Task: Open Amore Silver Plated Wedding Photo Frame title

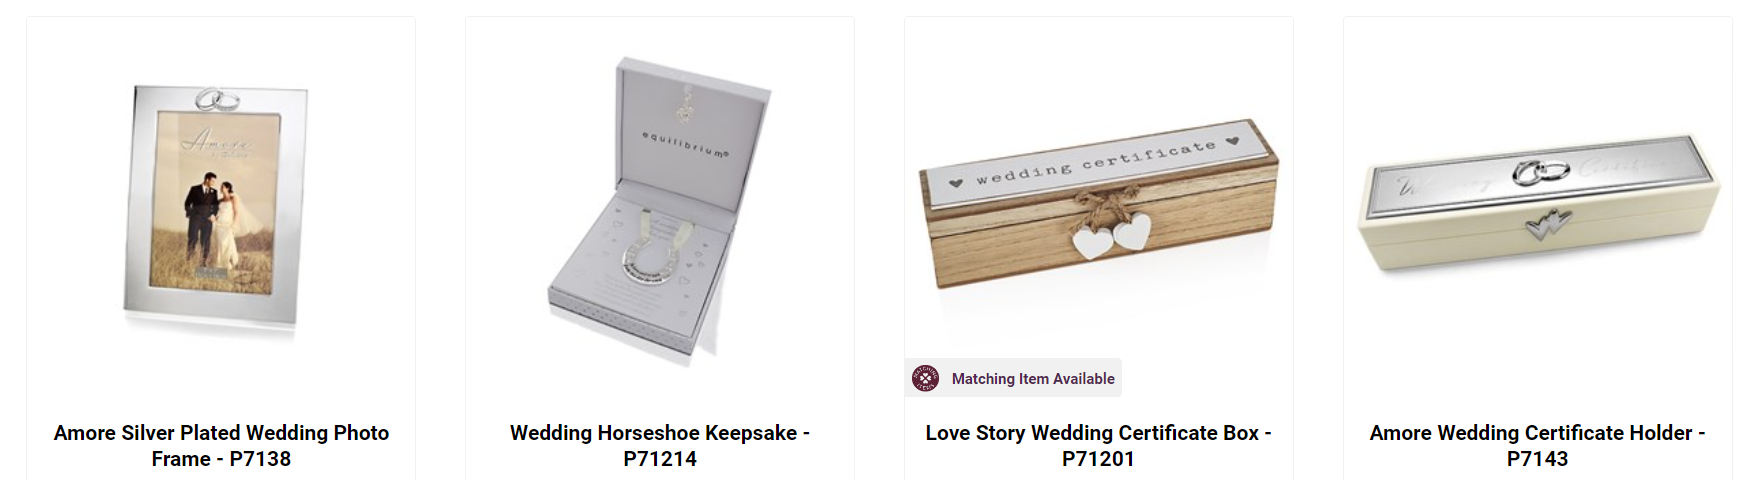Action: [221, 446]
